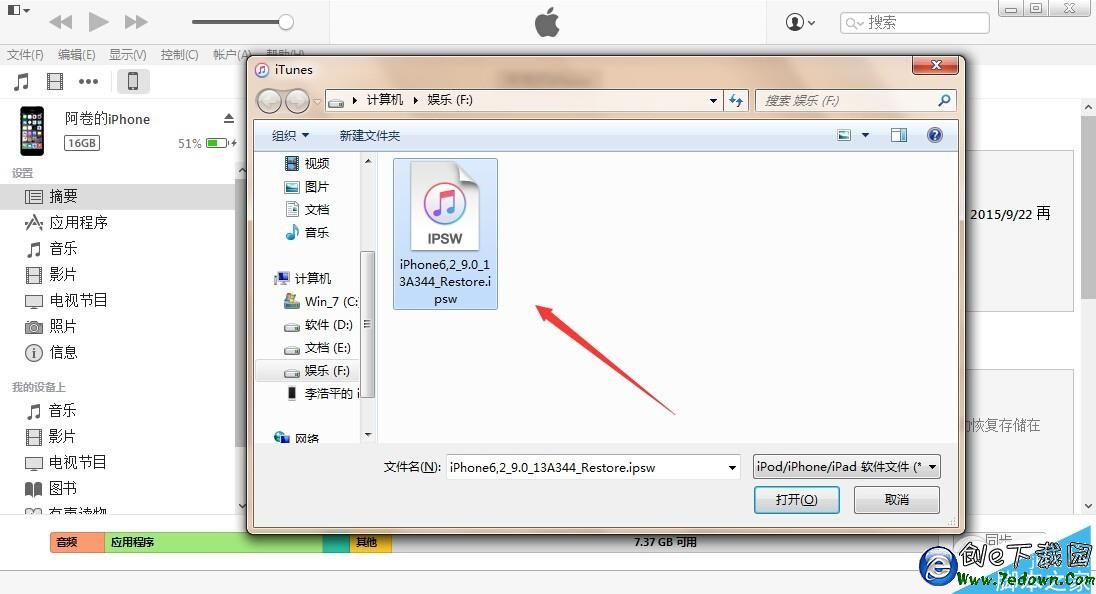1096x594 pixels.
Task: Click the dialog forward navigation button
Action: (x=297, y=101)
